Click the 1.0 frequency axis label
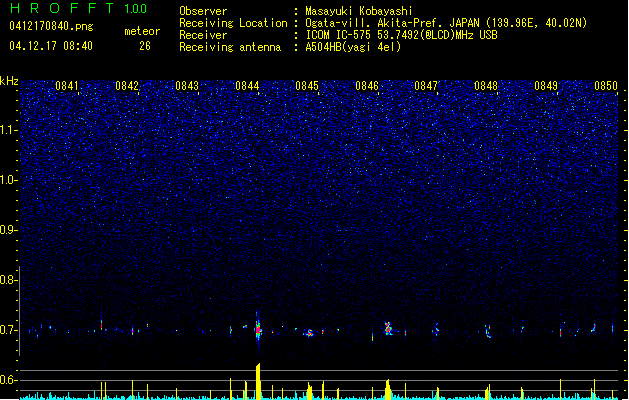 pos(9,180)
